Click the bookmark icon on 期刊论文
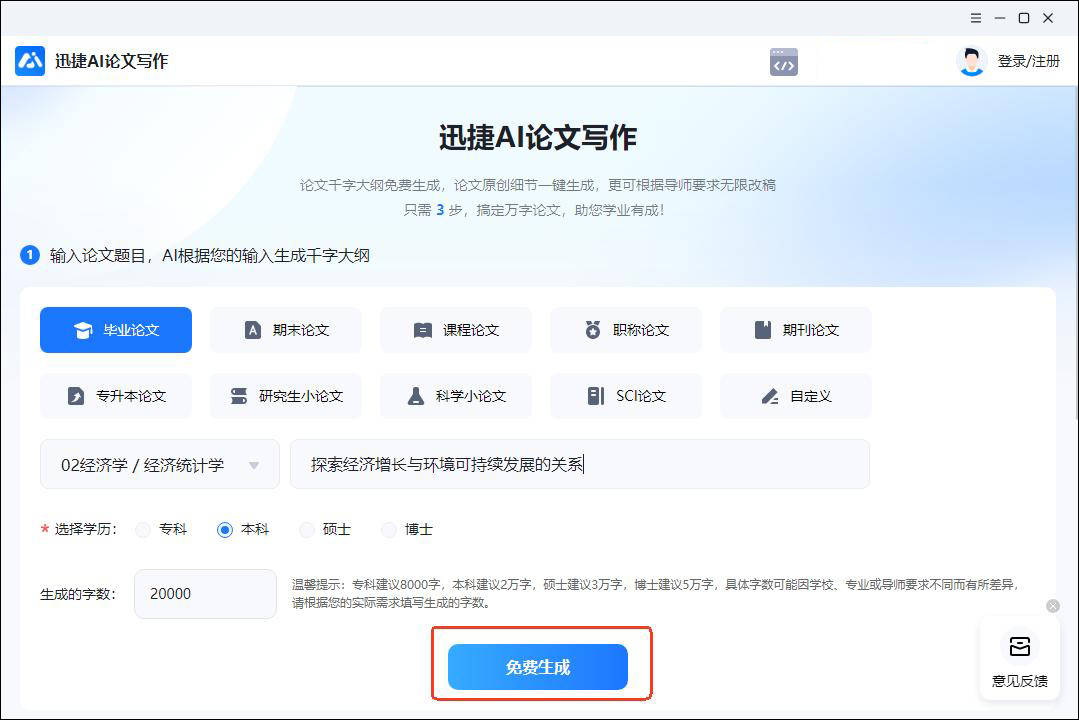This screenshot has width=1079, height=720. 763,330
